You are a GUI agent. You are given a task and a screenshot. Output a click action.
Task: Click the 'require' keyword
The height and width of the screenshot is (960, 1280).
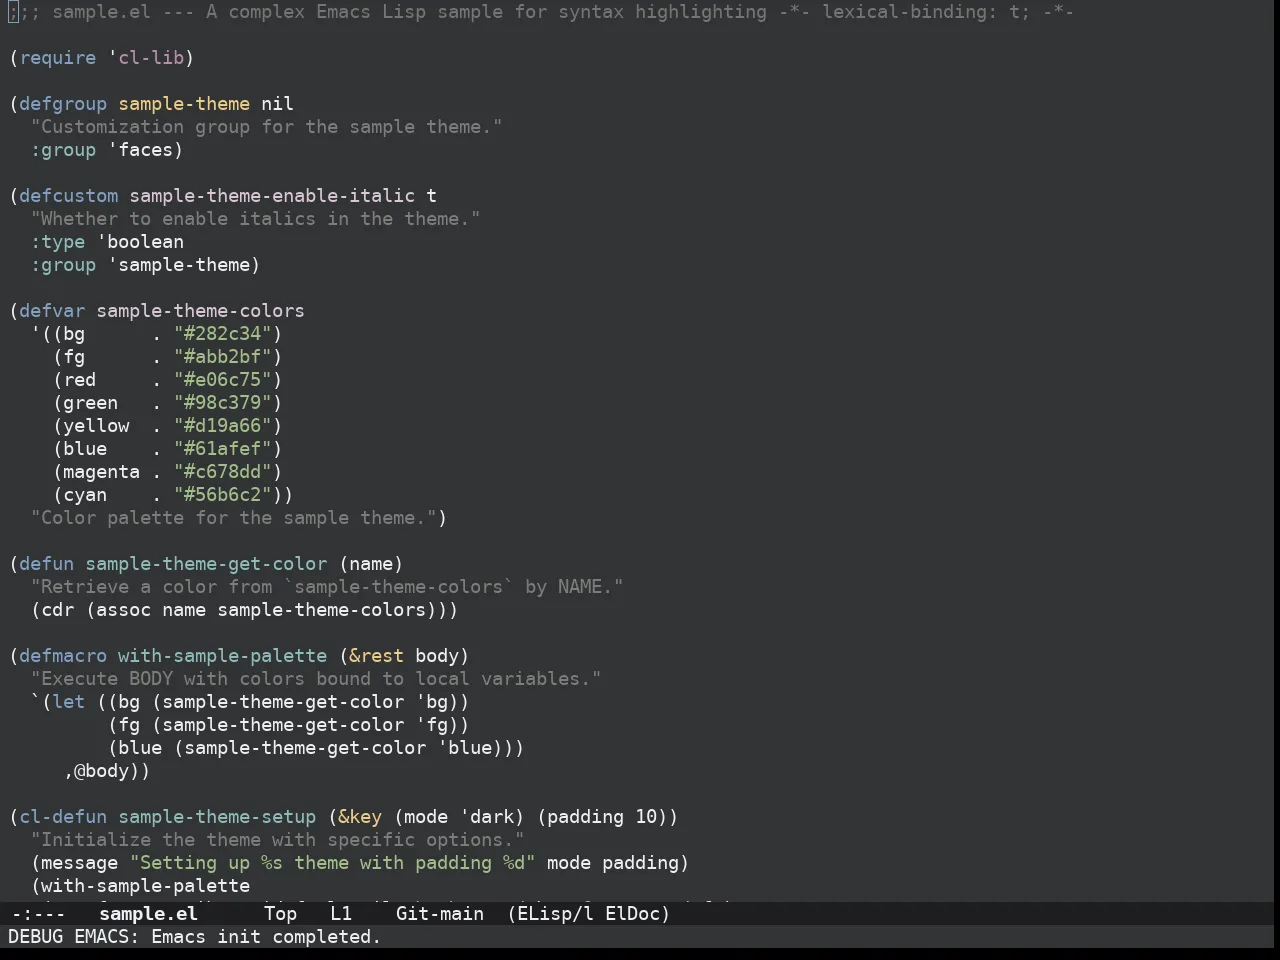tap(58, 58)
